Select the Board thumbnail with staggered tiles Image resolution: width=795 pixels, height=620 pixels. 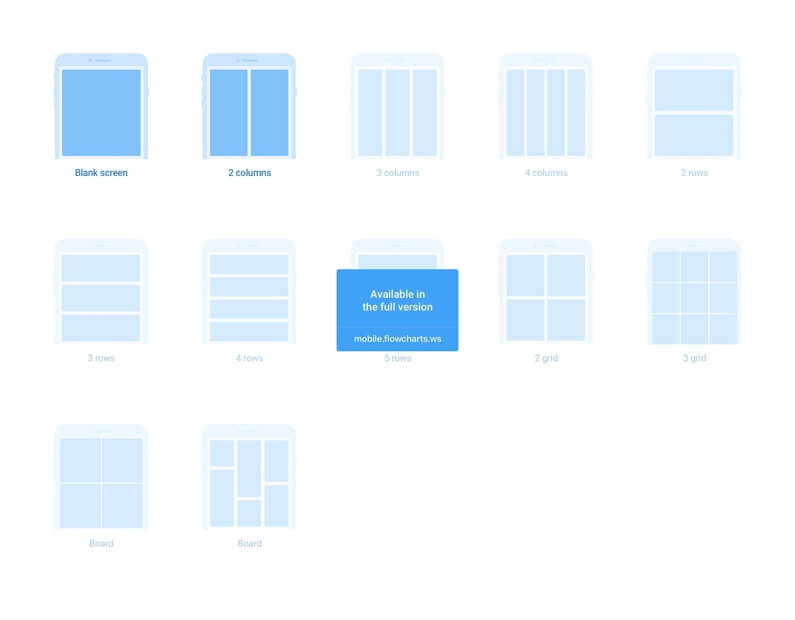point(249,477)
